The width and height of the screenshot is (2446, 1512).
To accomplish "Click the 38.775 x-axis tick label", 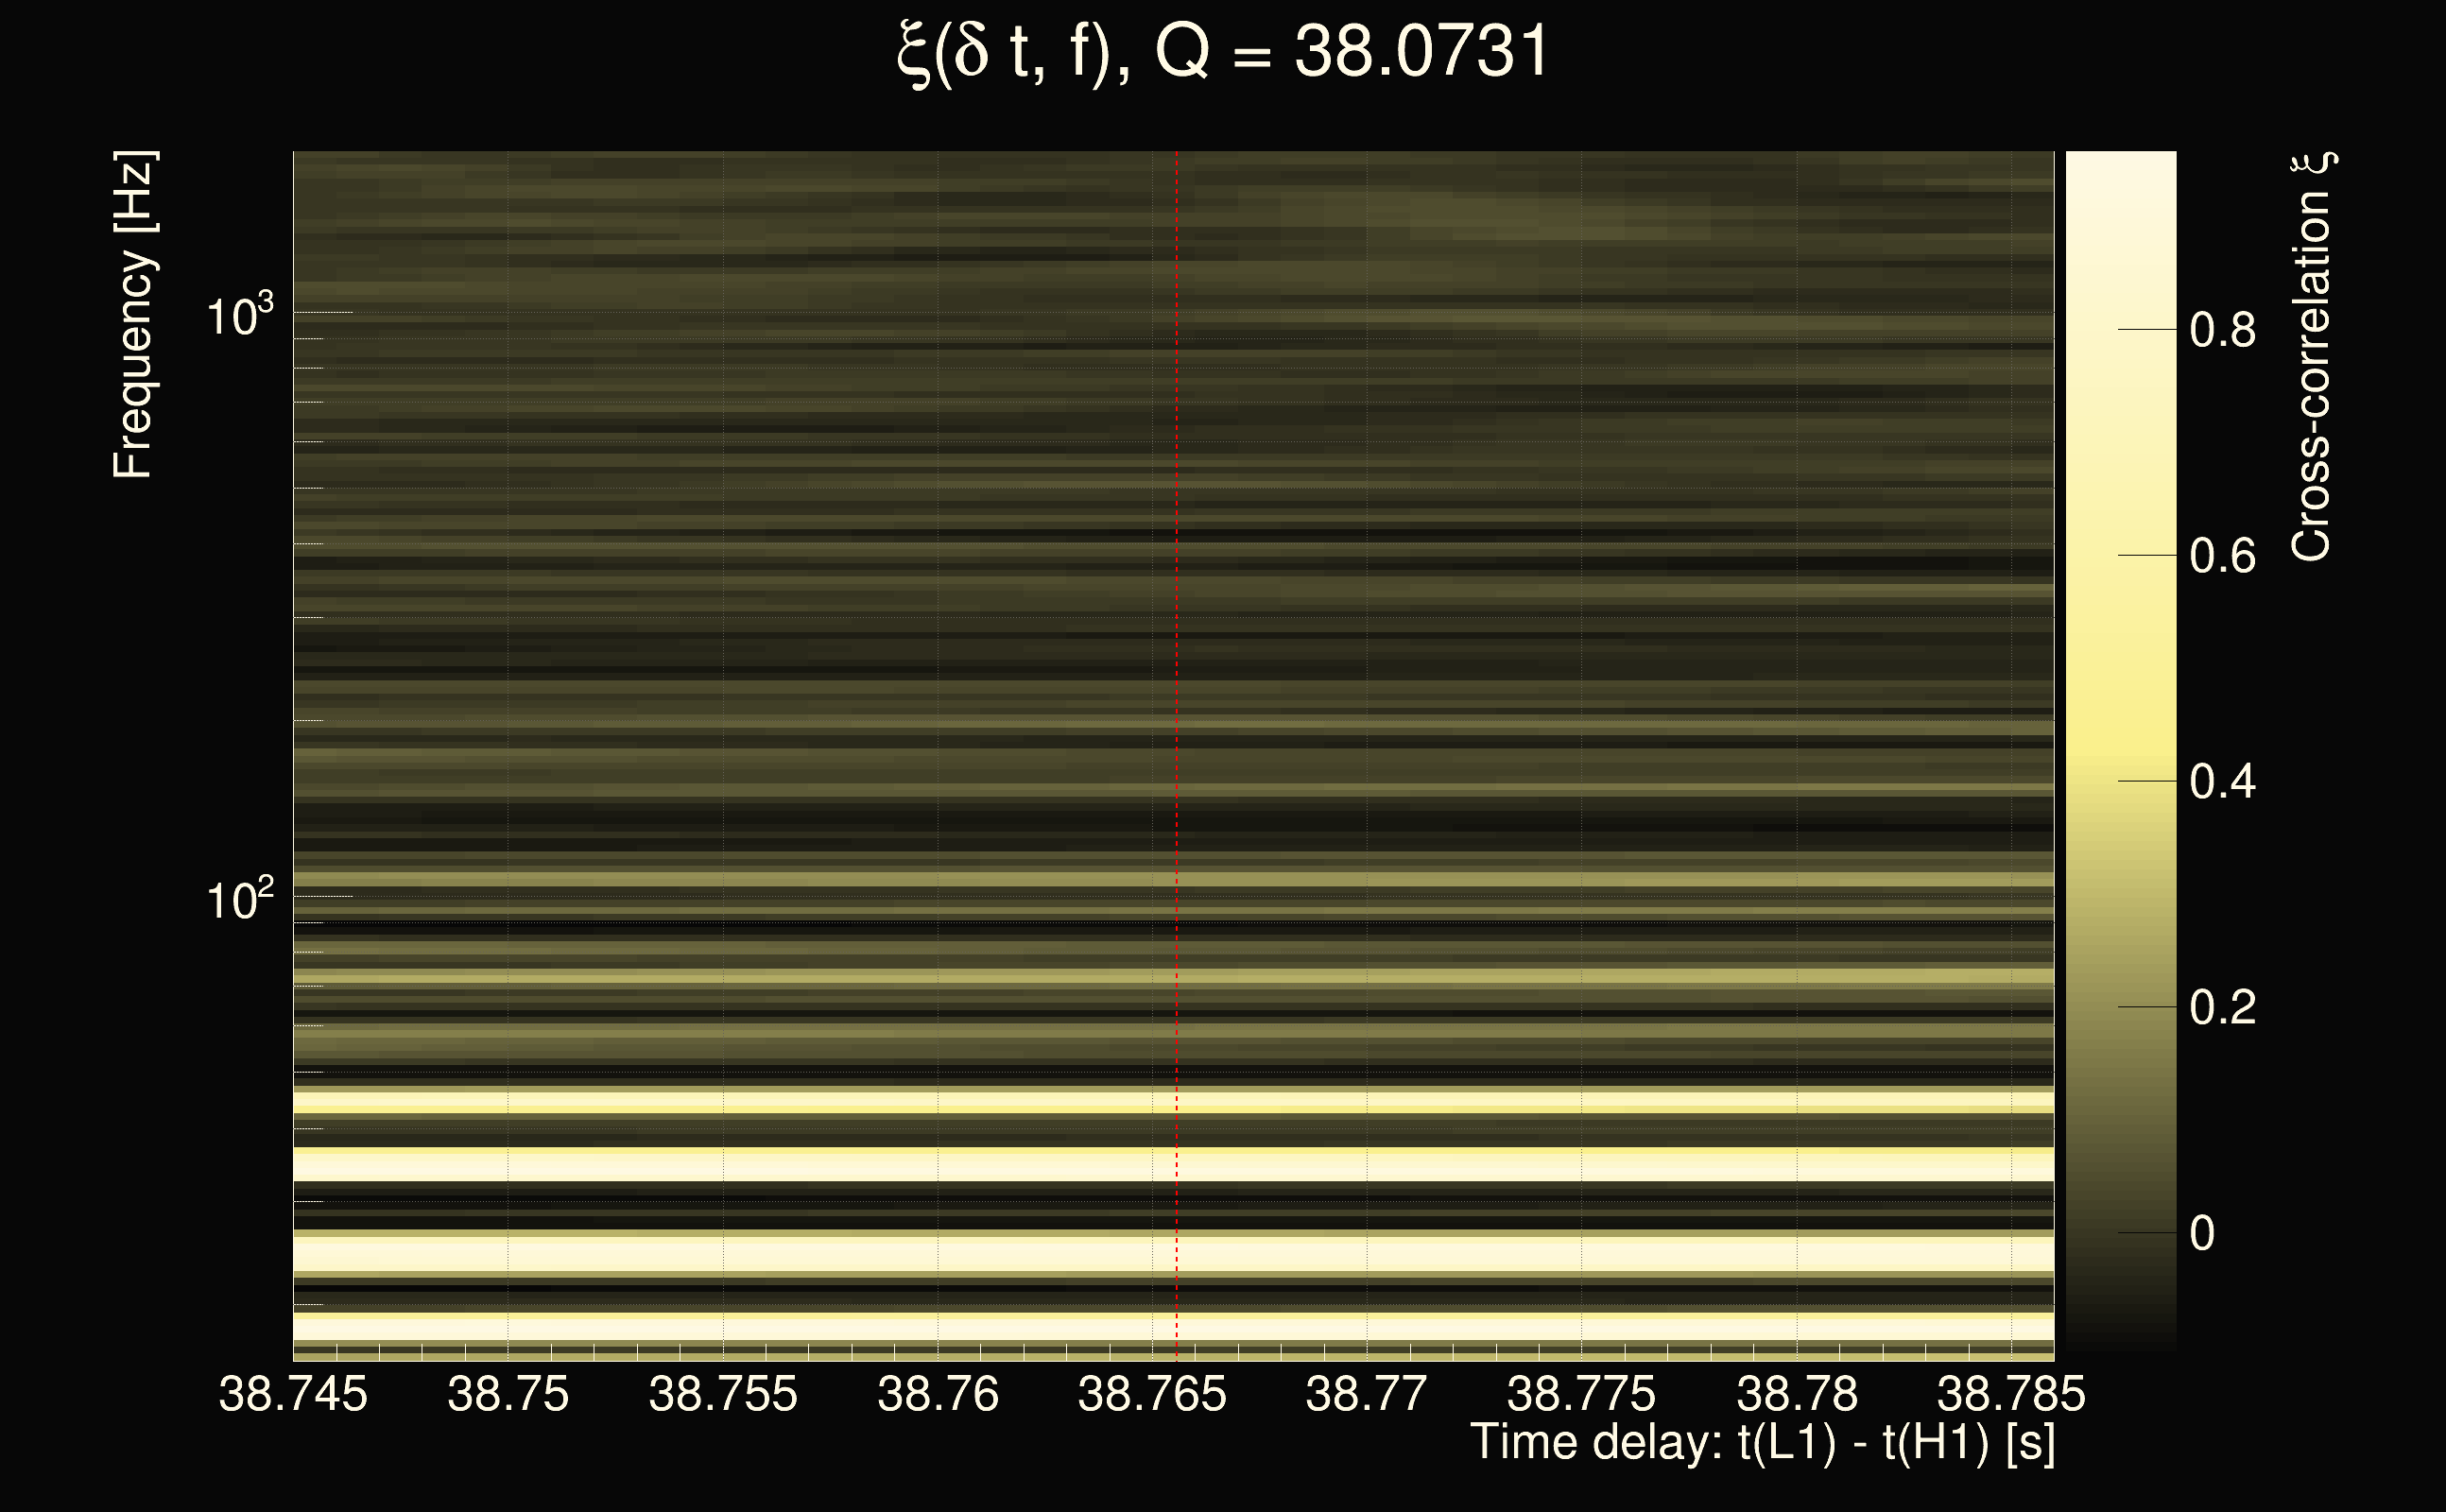I will point(1581,1394).
